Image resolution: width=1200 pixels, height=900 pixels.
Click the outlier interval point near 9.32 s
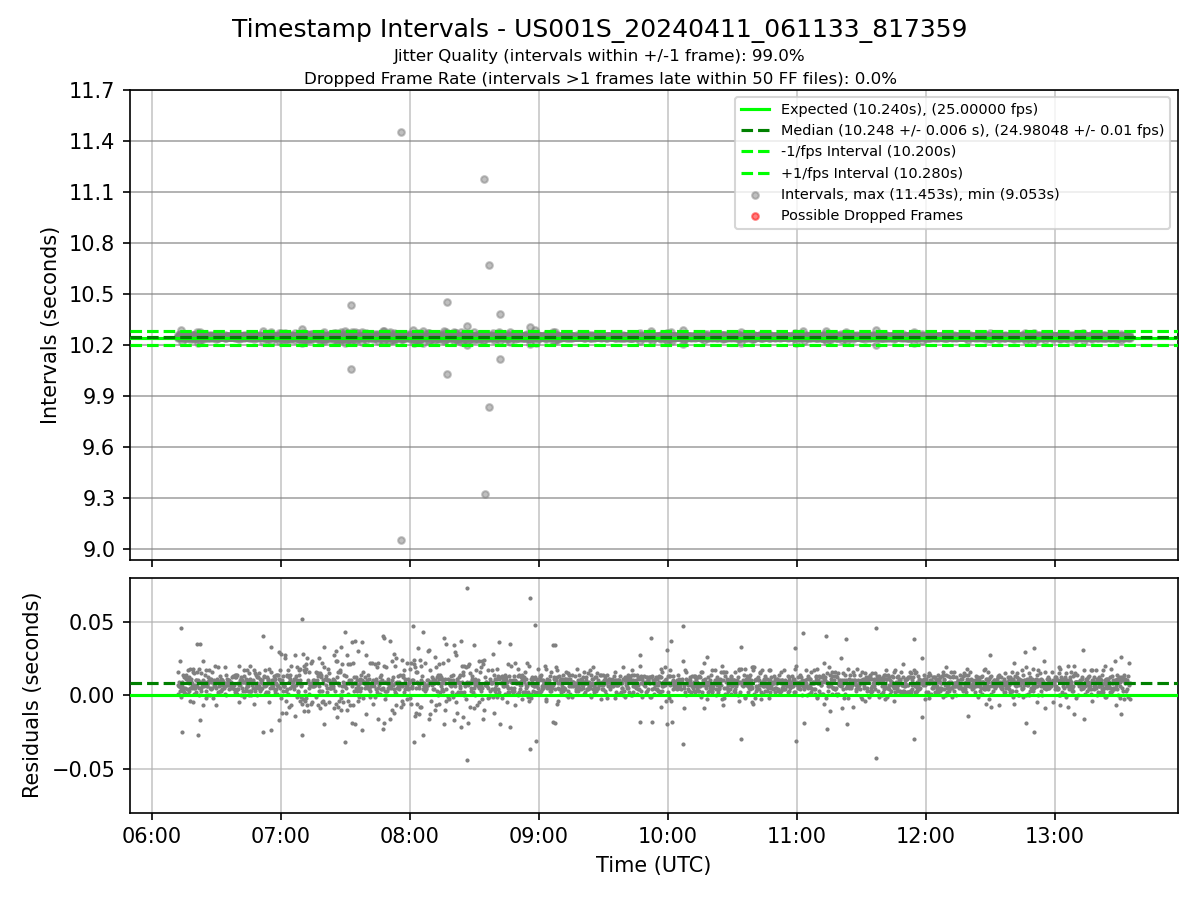pos(485,494)
